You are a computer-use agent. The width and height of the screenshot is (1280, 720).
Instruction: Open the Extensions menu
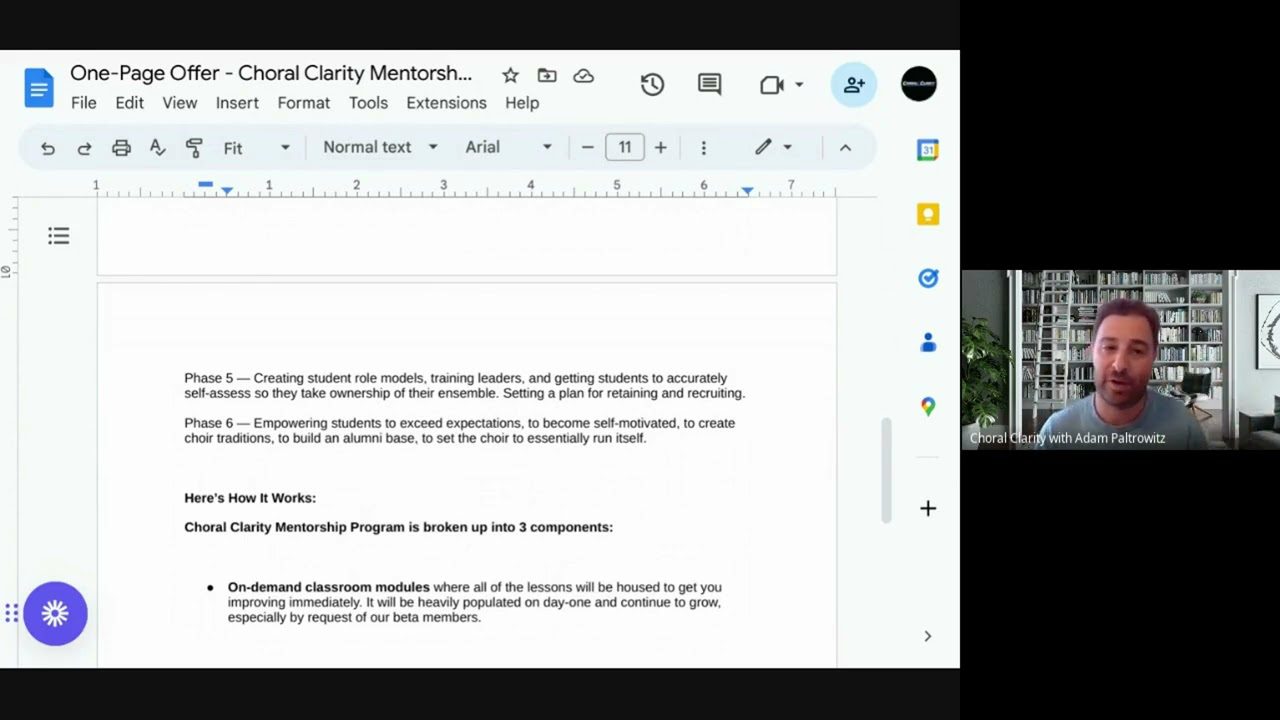click(446, 103)
